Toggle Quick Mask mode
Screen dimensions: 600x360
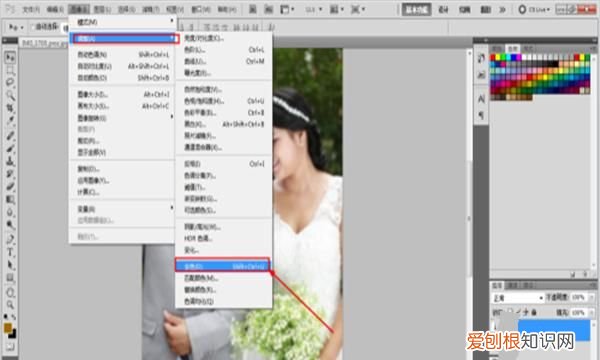coord(10,347)
